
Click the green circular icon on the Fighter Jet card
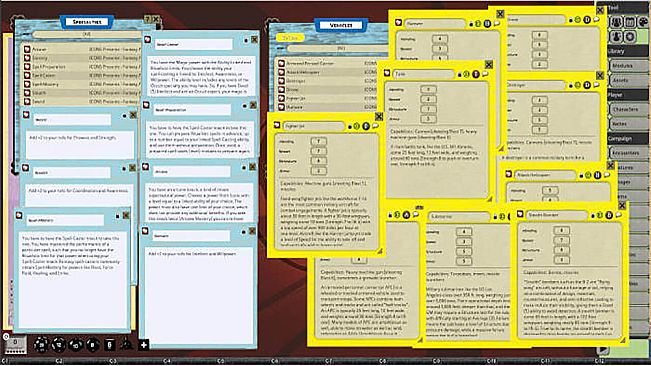356,126
